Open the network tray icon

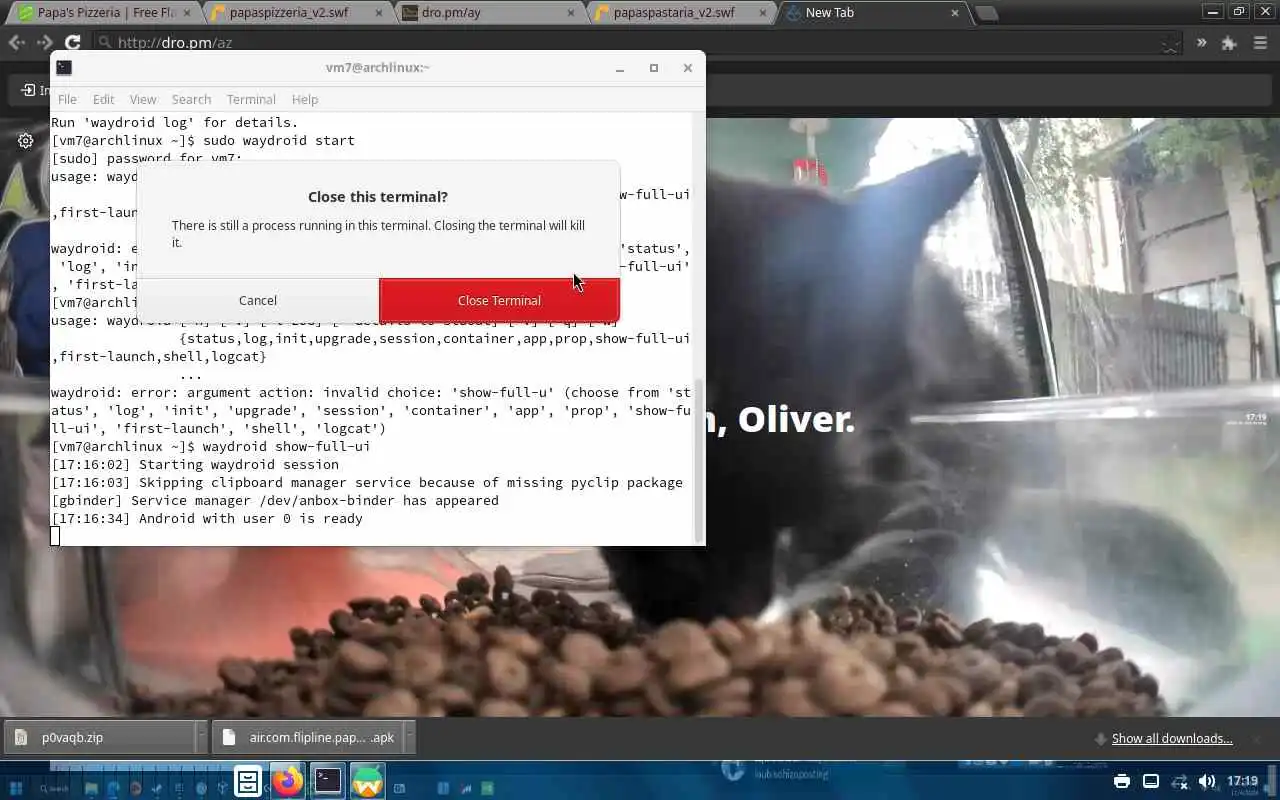pyautogui.click(x=1179, y=781)
